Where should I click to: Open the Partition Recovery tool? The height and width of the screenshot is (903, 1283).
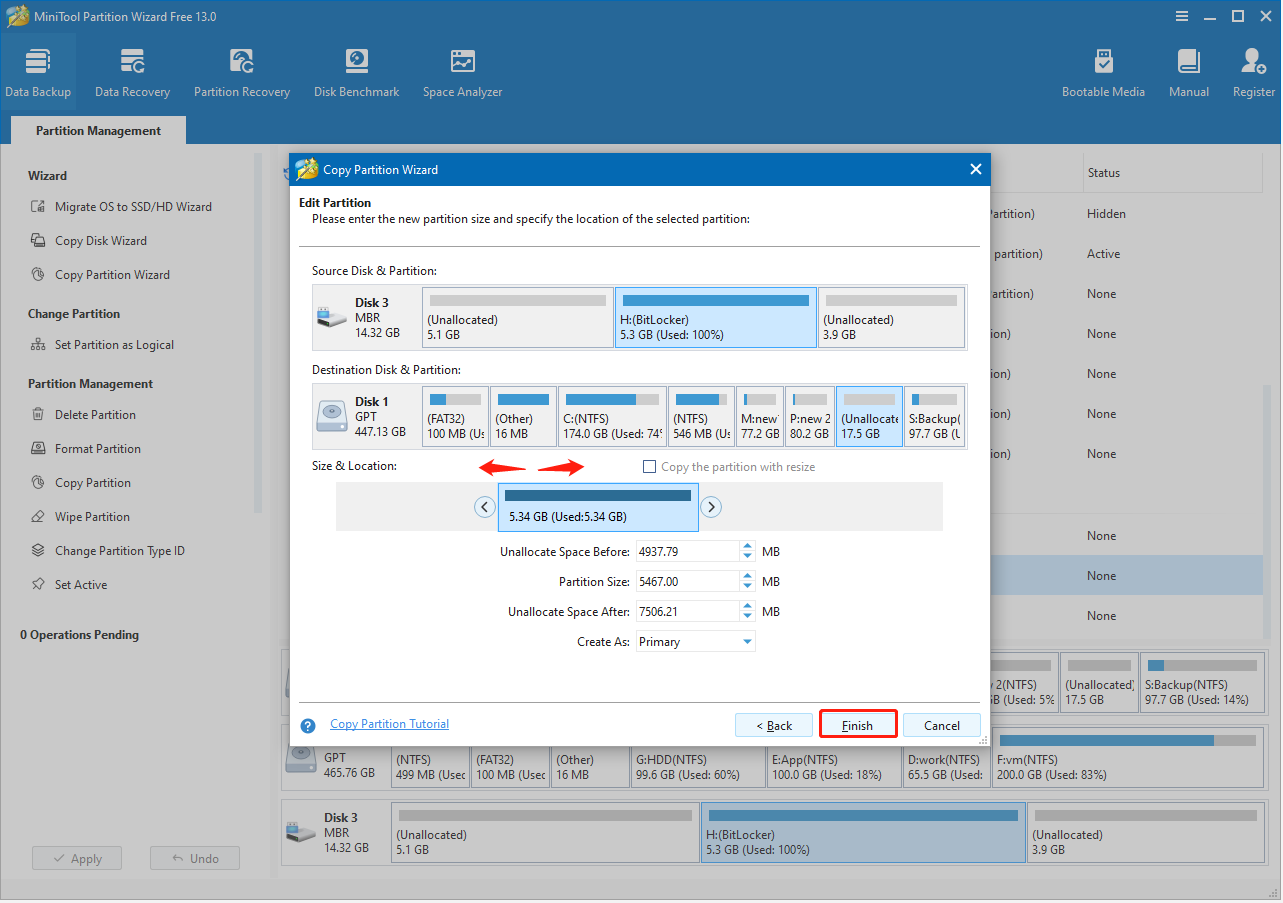[x=241, y=70]
